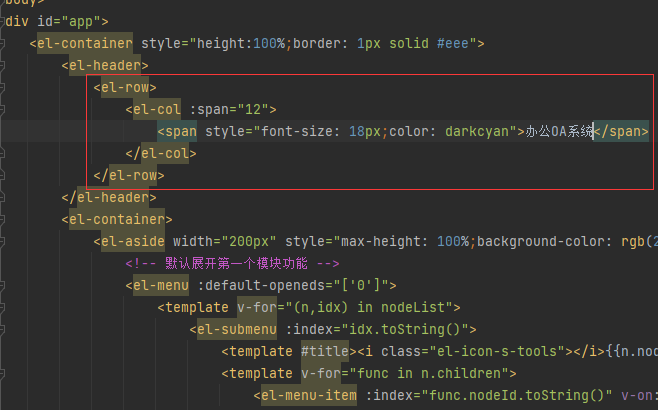Click the darkcyan color value
Image resolution: width=658 pixels, height=410 pixels.
pyautogui.click(x=484, y=131)
